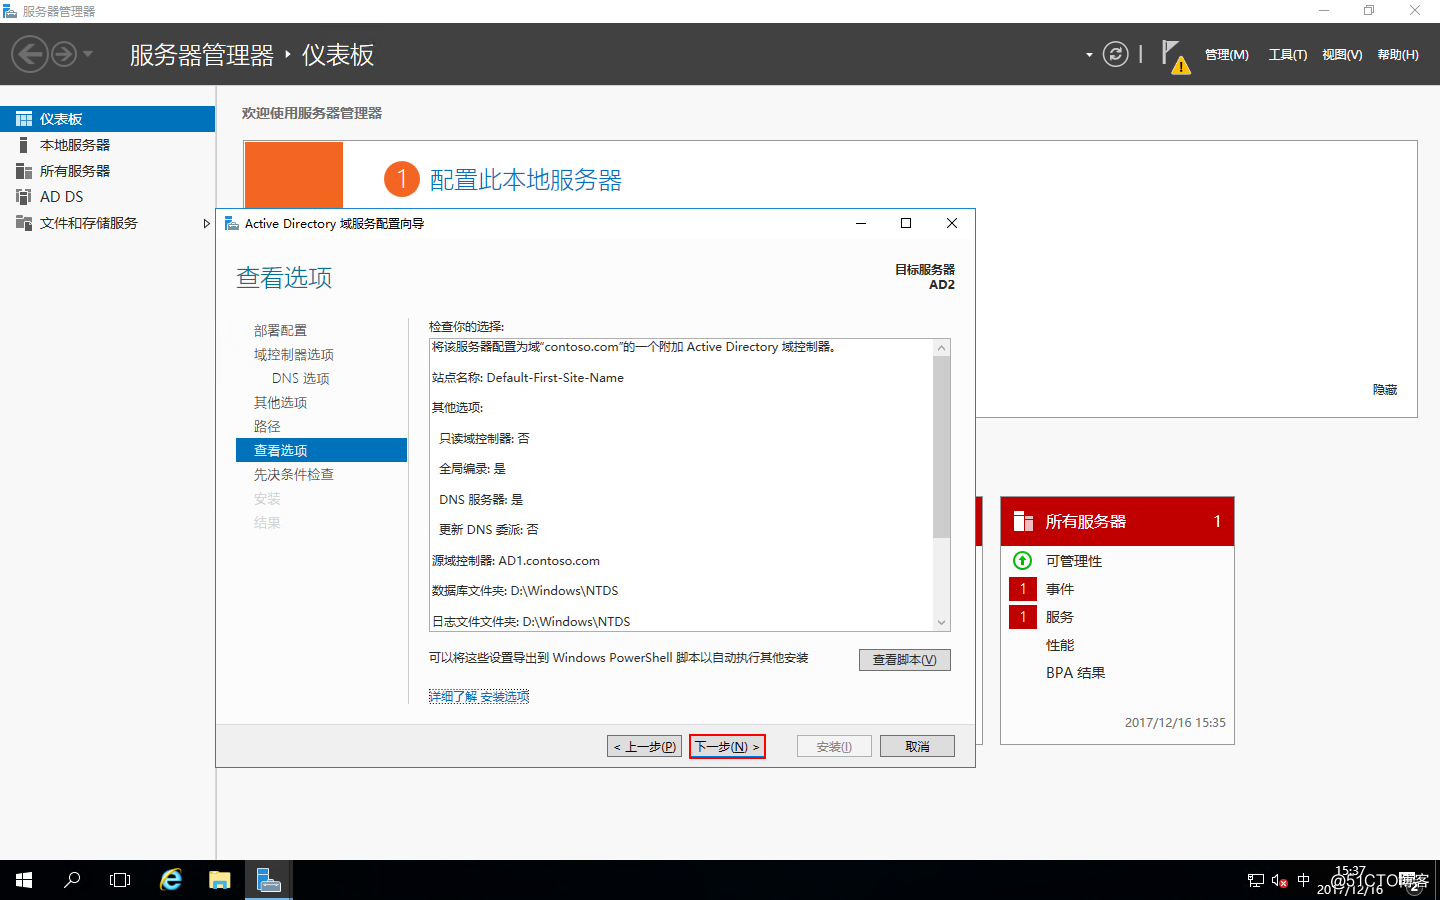Open the 工具(T) menu

pos(1287,55)
